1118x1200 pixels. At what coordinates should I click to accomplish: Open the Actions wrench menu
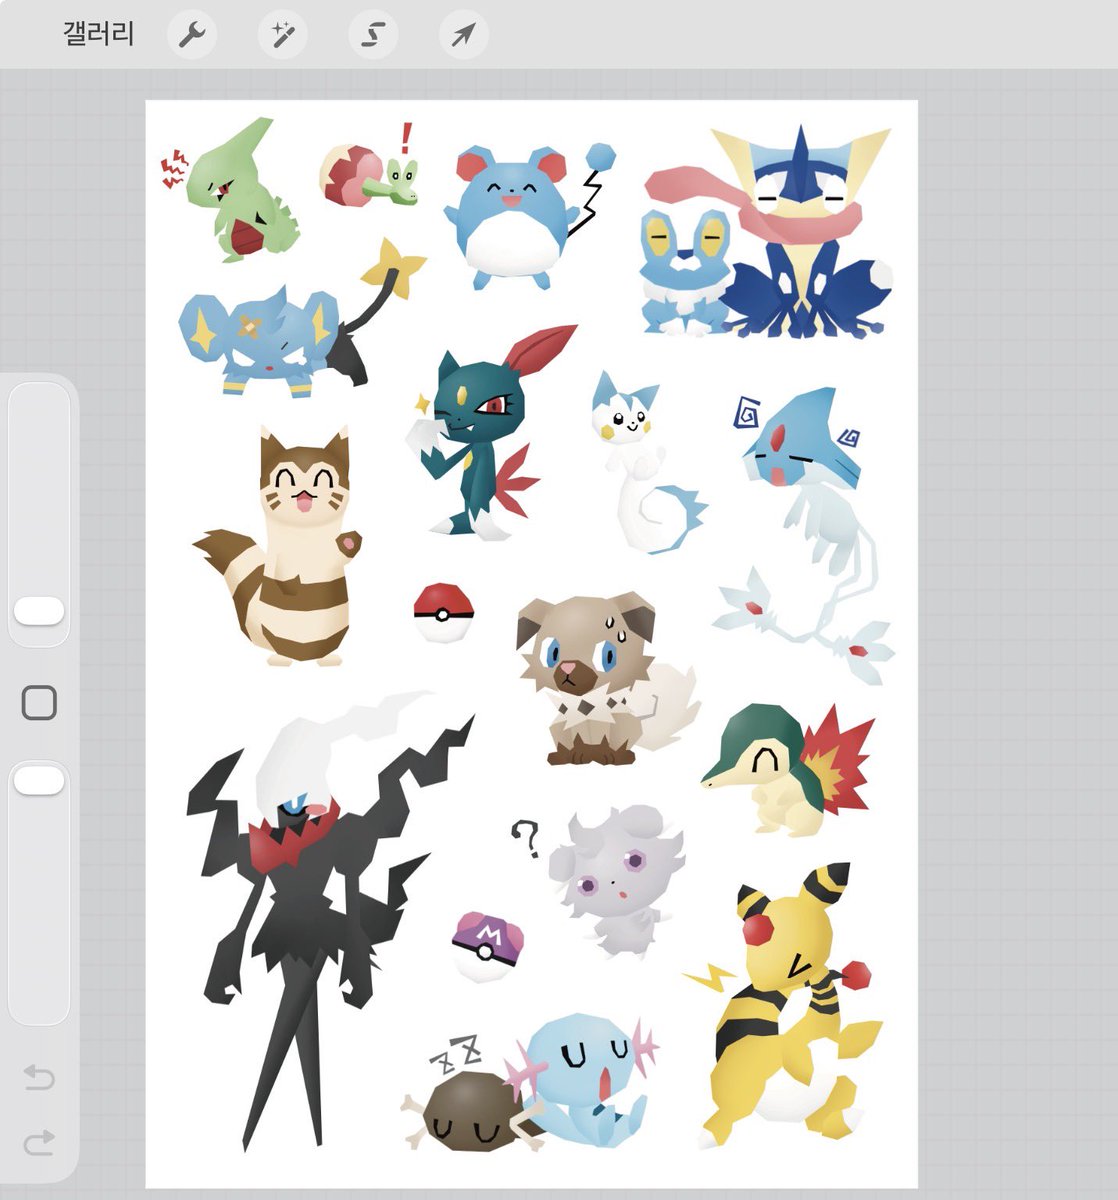pyautogui.click(x=191, y=36)
